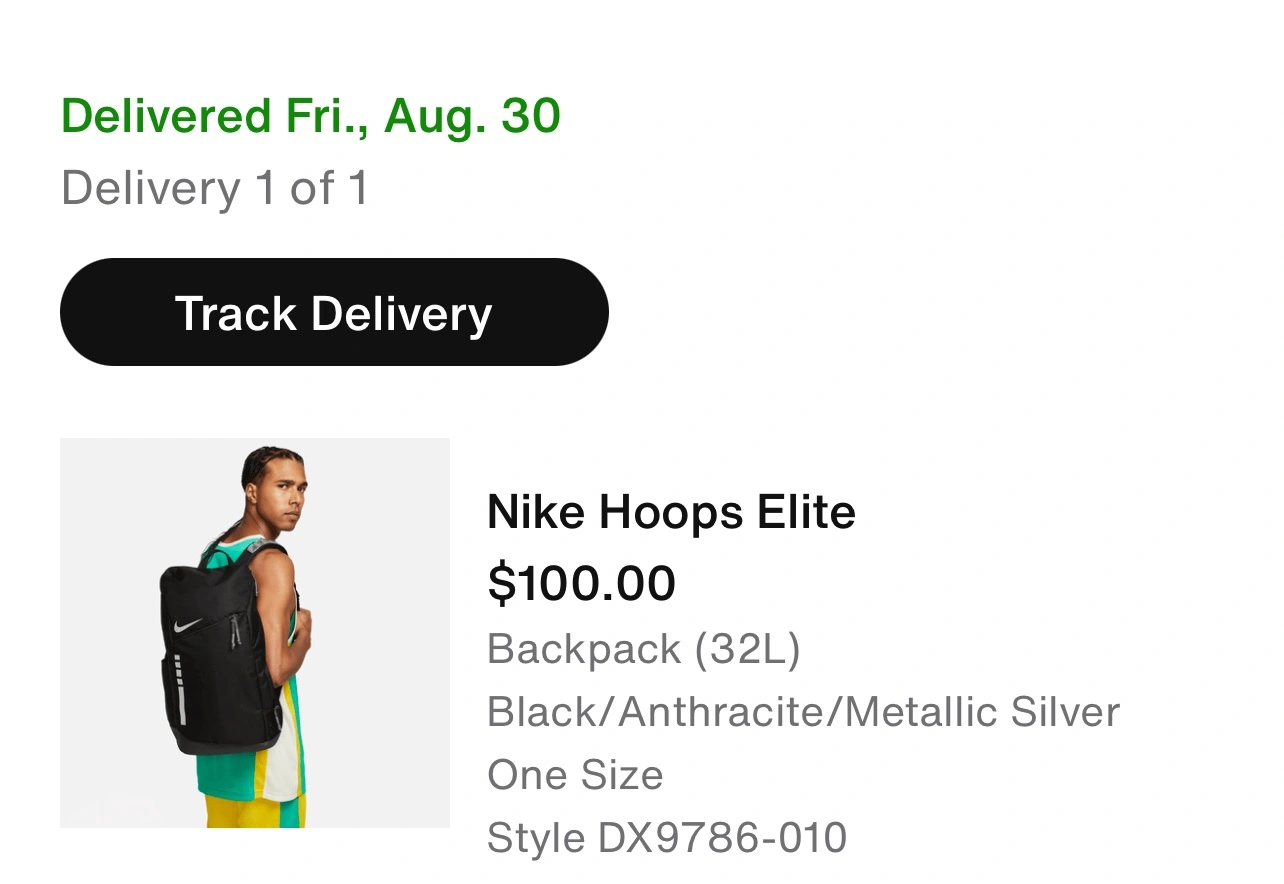
Task: Click the green Delivered Fri., Aug. 30 status
Action: pos(310,116)
